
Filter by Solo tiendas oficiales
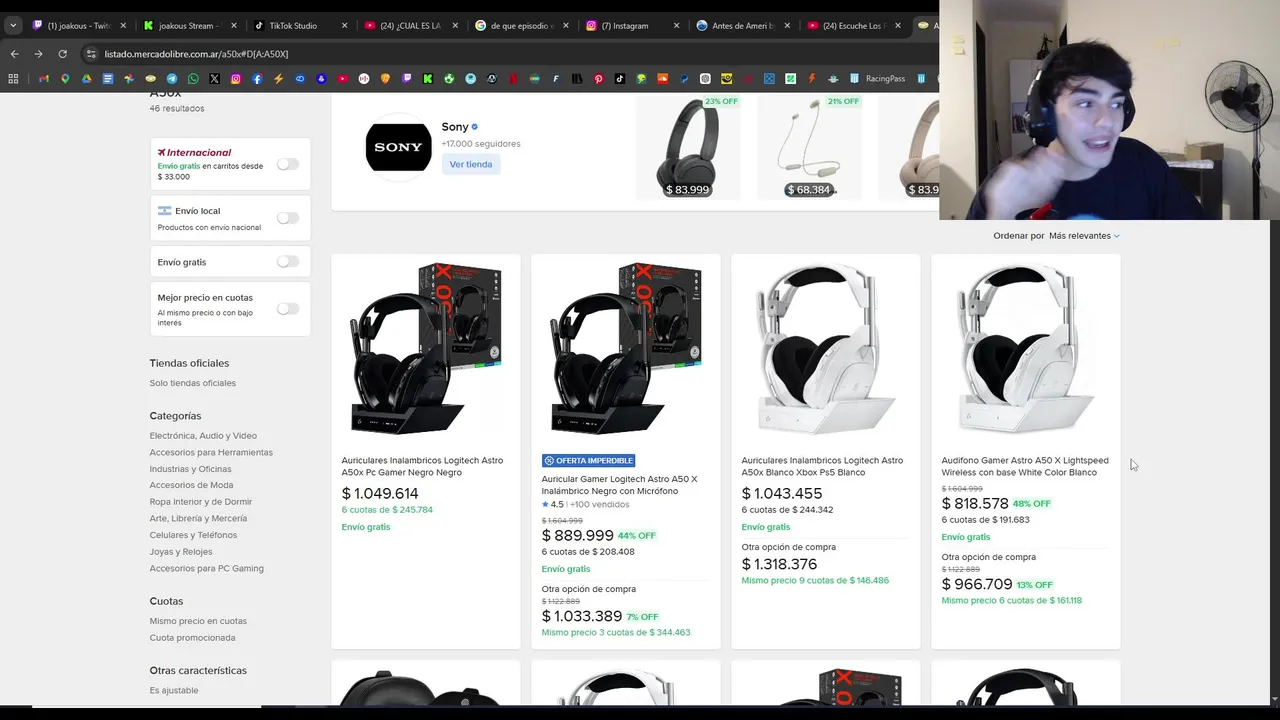tap(193, 383)
